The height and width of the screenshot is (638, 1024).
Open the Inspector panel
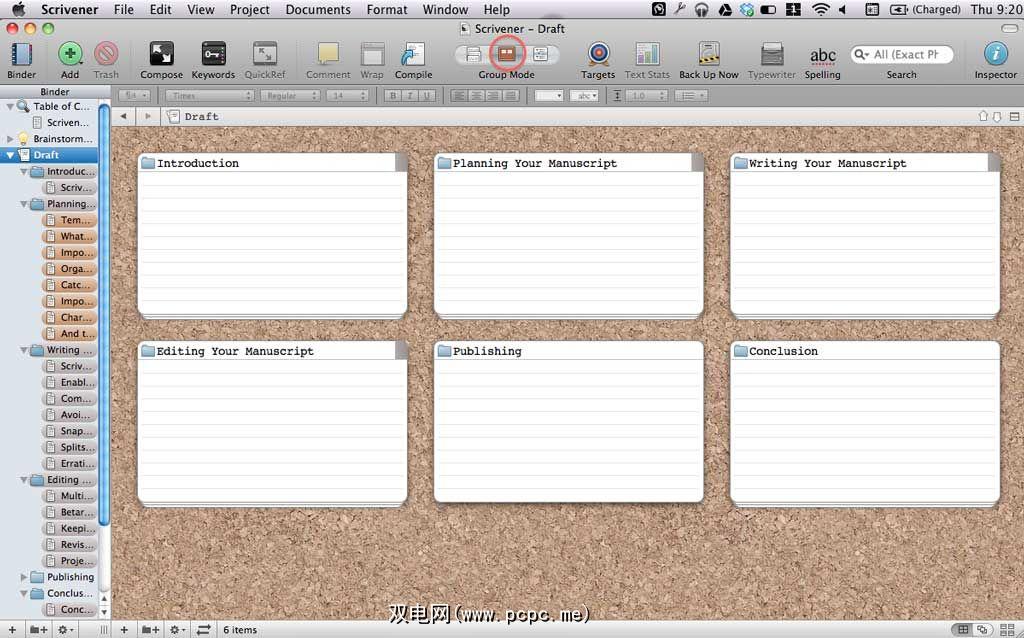point(995,55)
